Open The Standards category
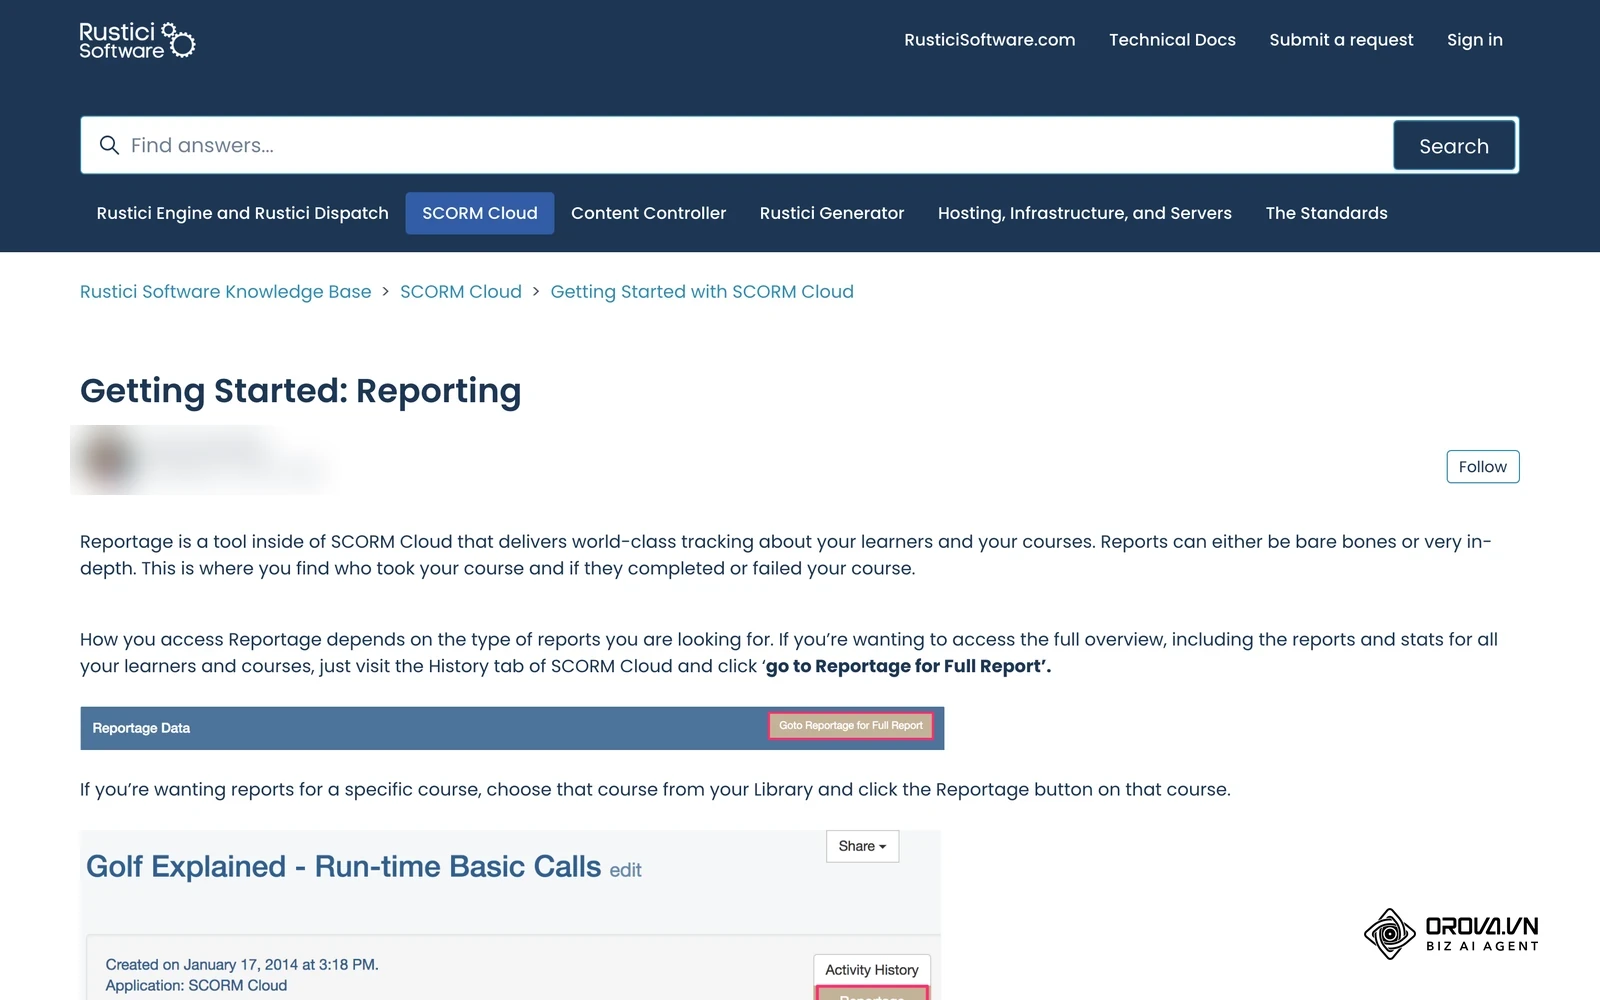 (1326, 213)
